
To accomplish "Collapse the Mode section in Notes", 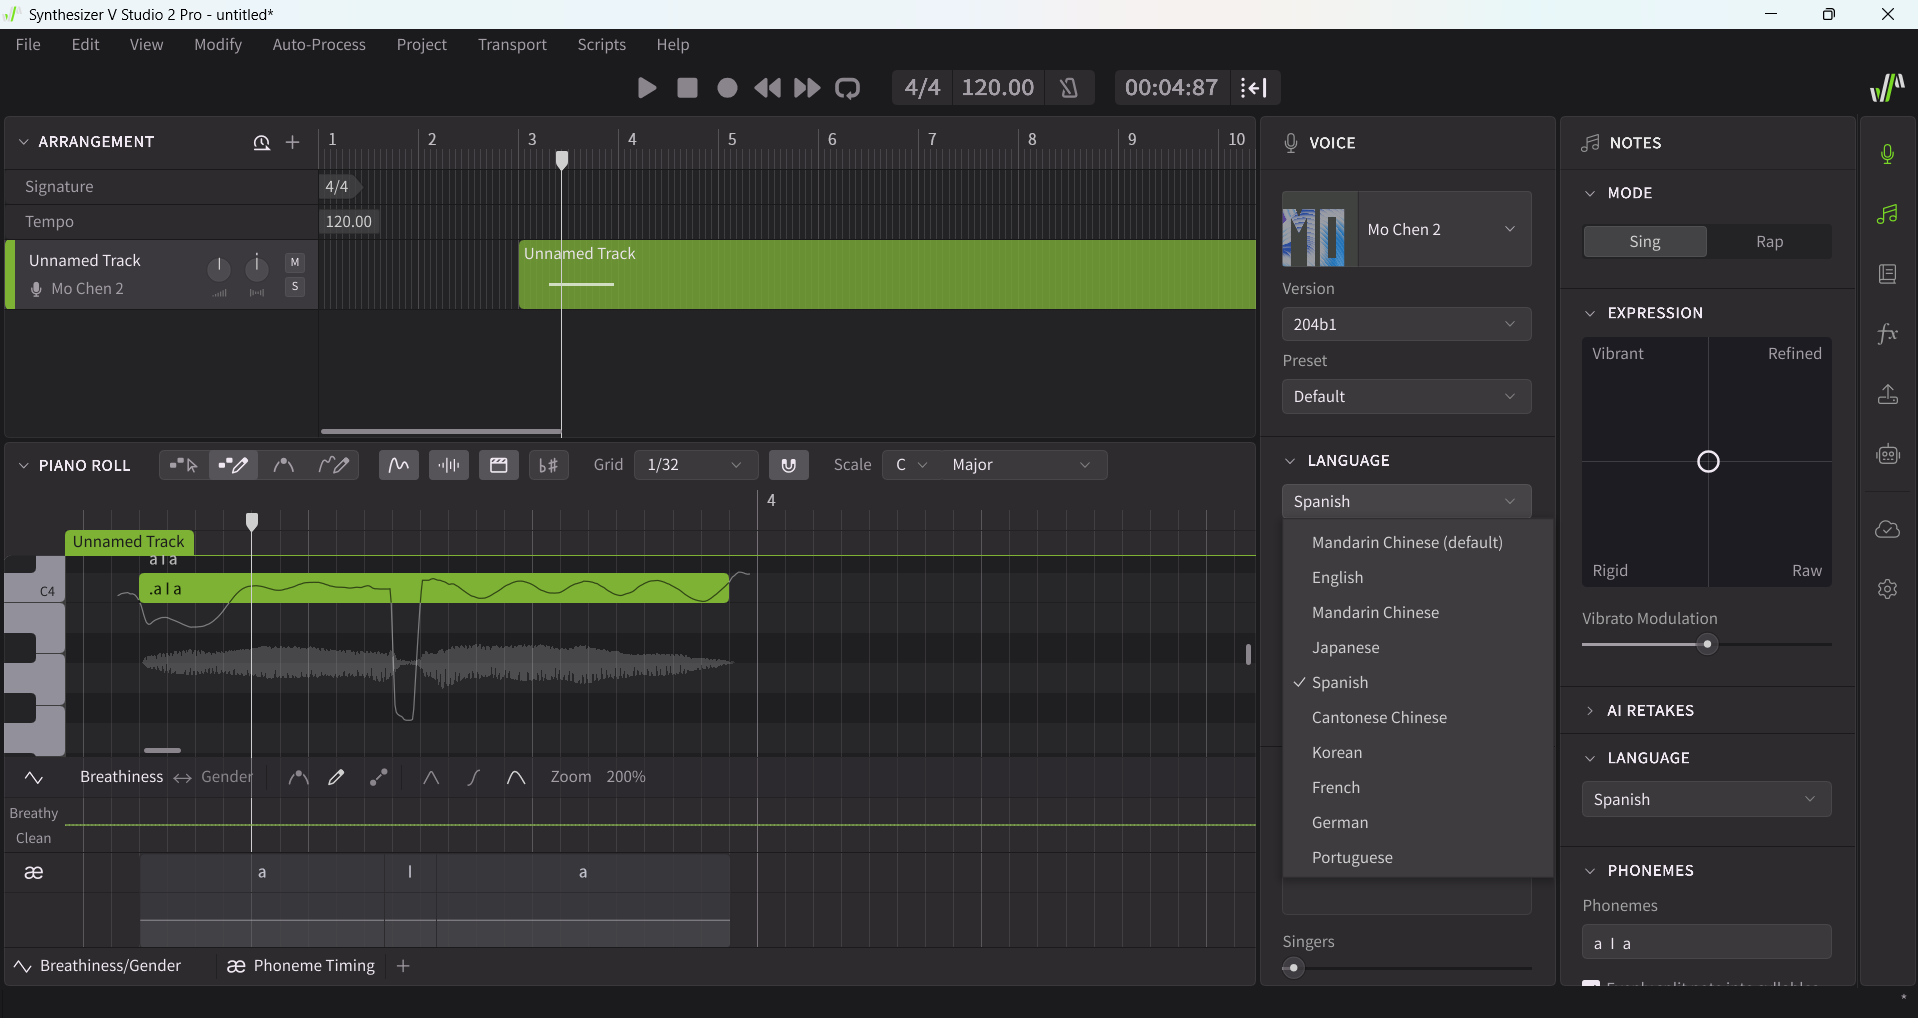I will coord(1590,193).
